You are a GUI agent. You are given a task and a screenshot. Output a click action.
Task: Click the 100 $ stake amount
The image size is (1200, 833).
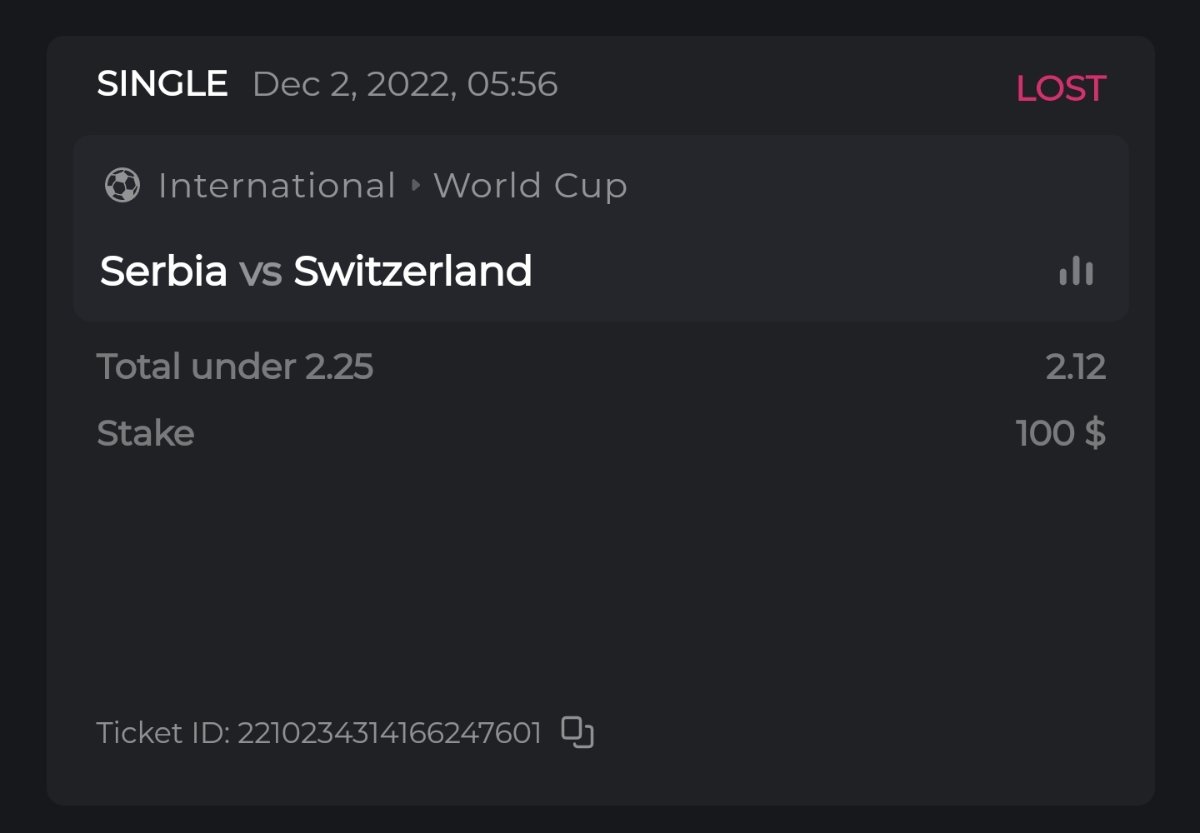[x=1060, y=433]
